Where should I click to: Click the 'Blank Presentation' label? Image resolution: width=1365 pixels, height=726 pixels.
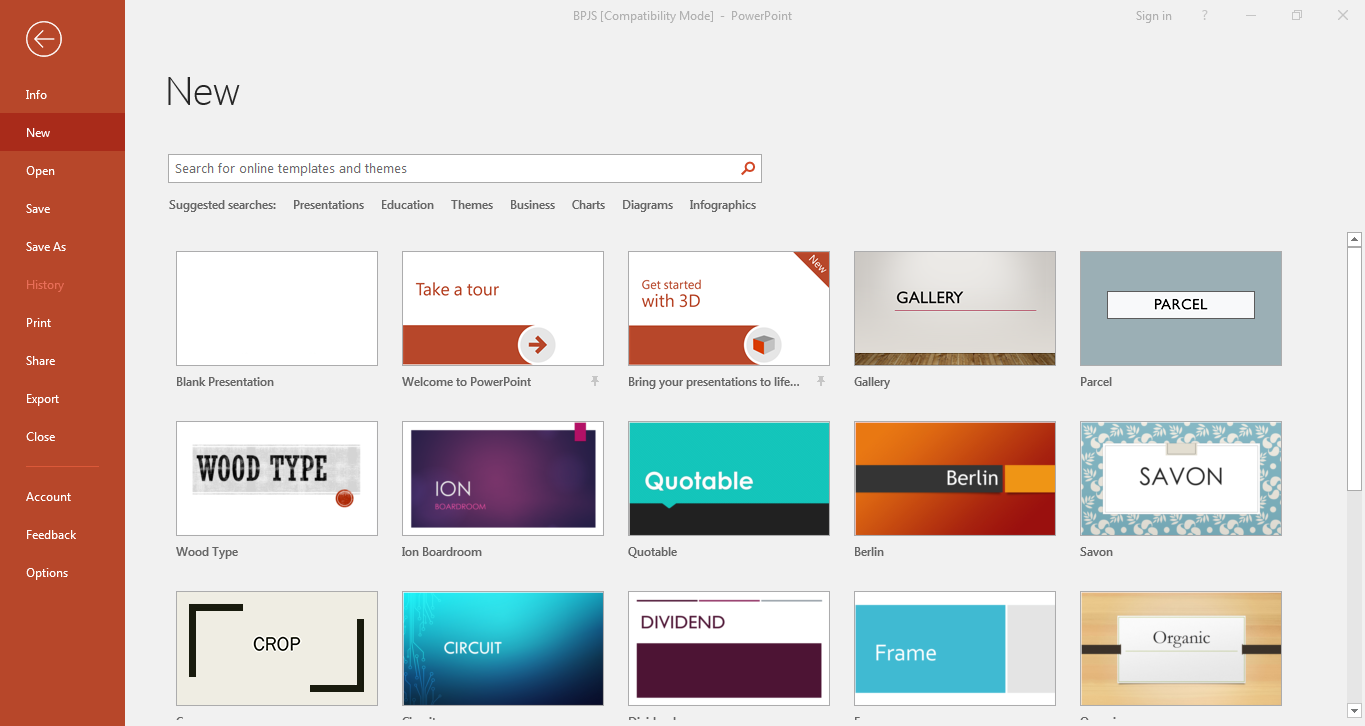click(225, 382)
